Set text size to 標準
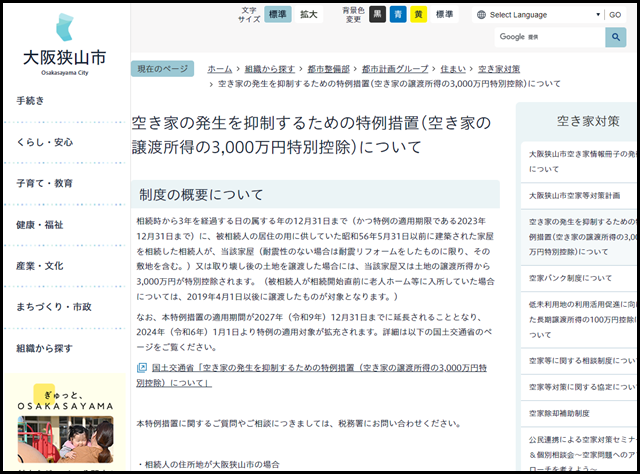This screenshot has width=640, height=474. pyautogui.click(x=278, y=14)
